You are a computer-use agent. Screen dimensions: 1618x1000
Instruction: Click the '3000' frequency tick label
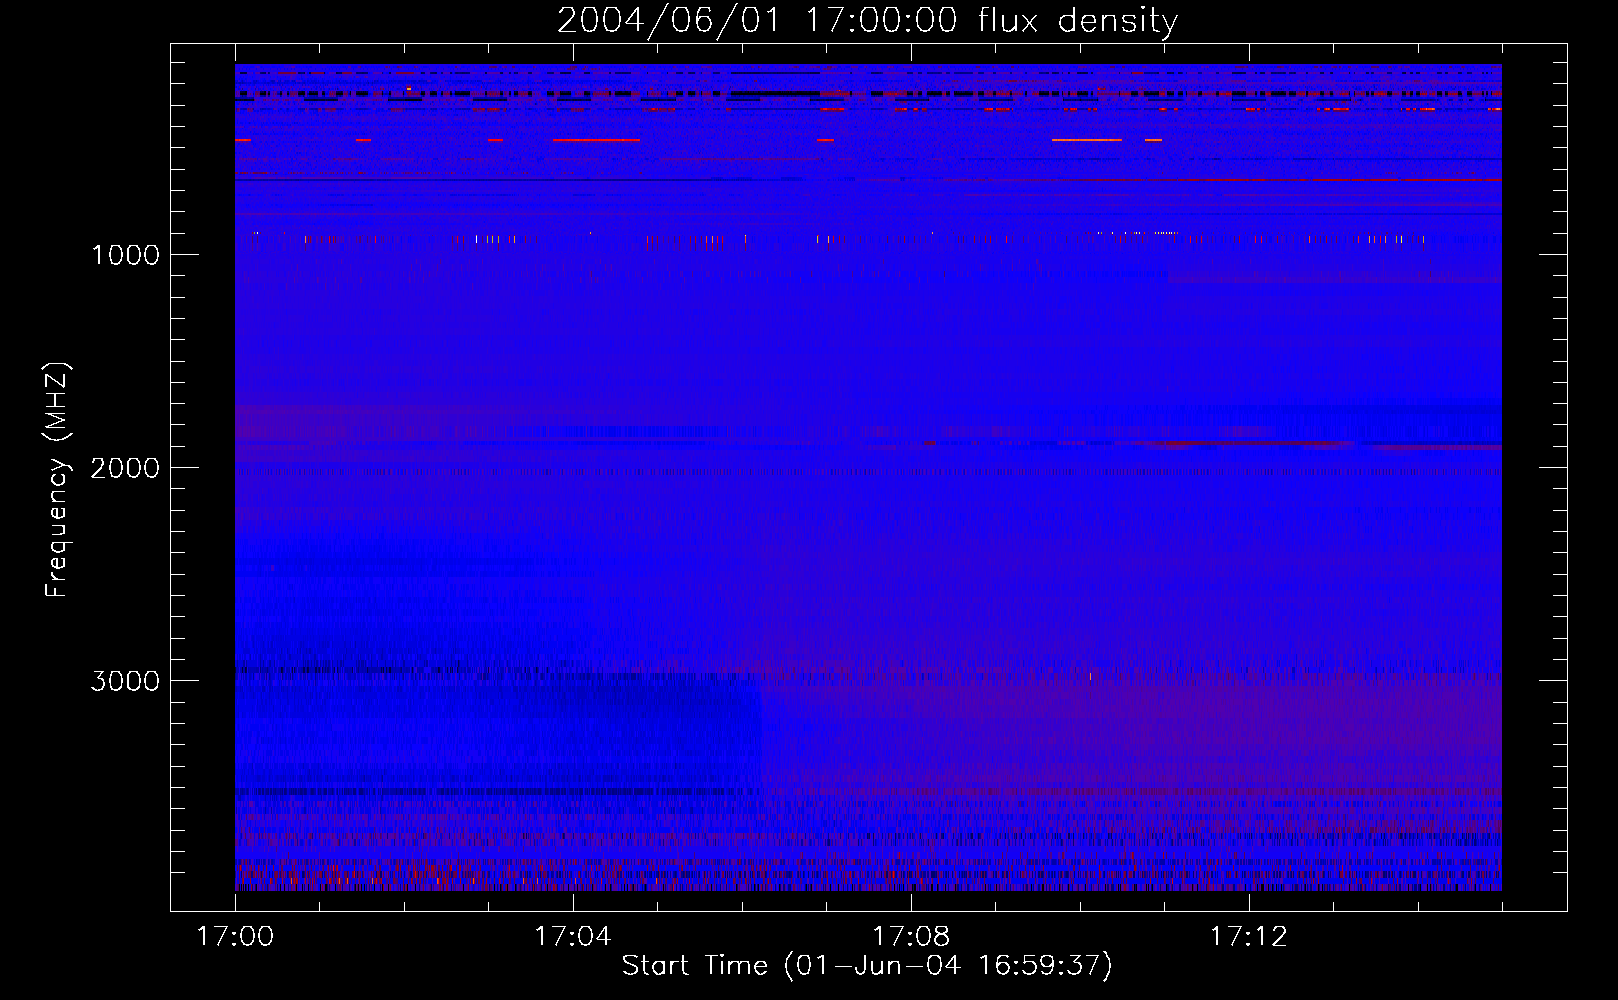click(x=125, y=681)
